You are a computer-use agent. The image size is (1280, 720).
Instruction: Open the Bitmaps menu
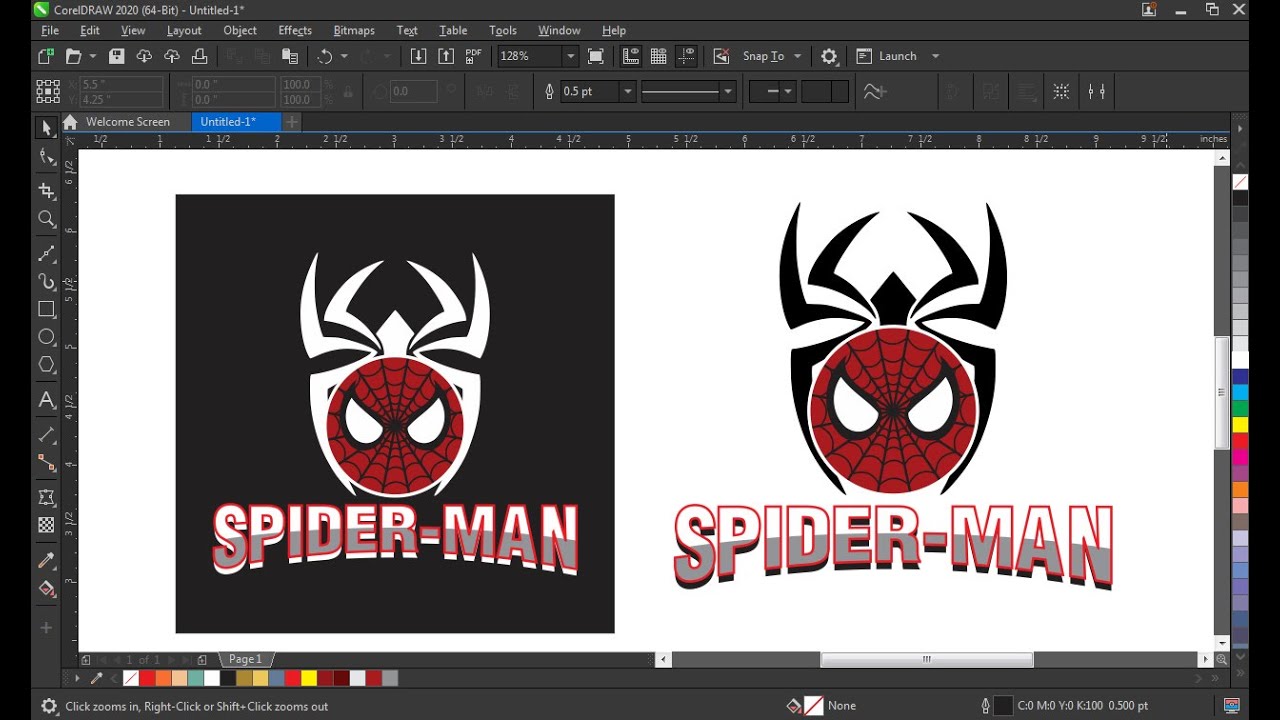coord(354,30)
